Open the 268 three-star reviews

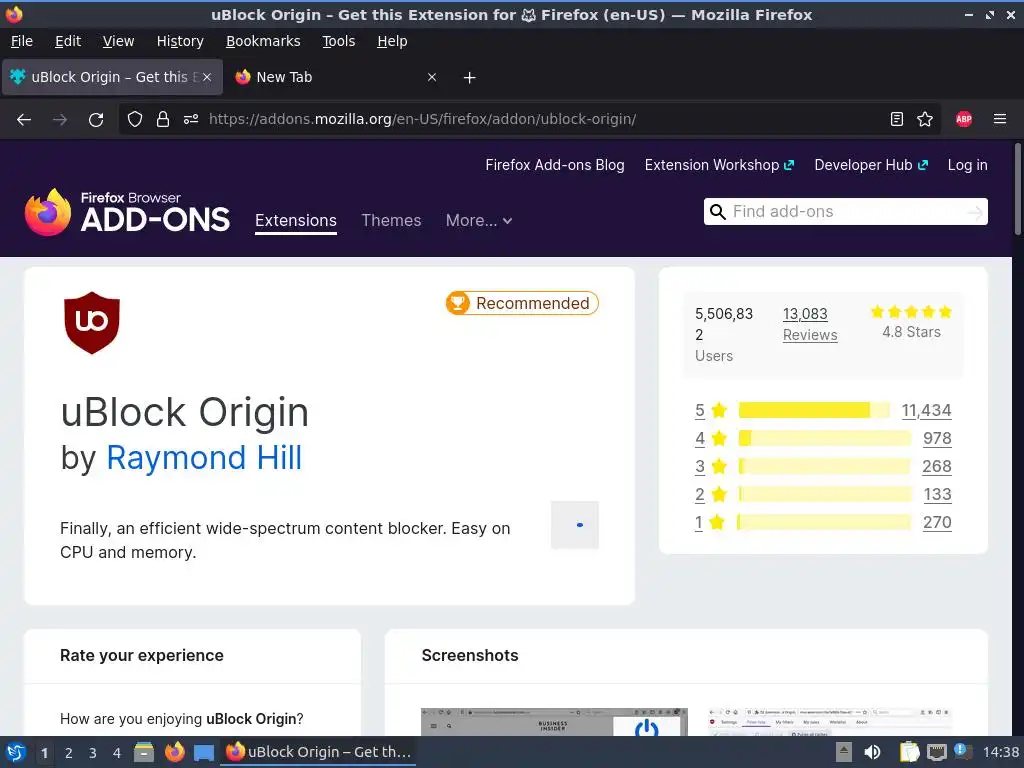click(x=936, y=467)
